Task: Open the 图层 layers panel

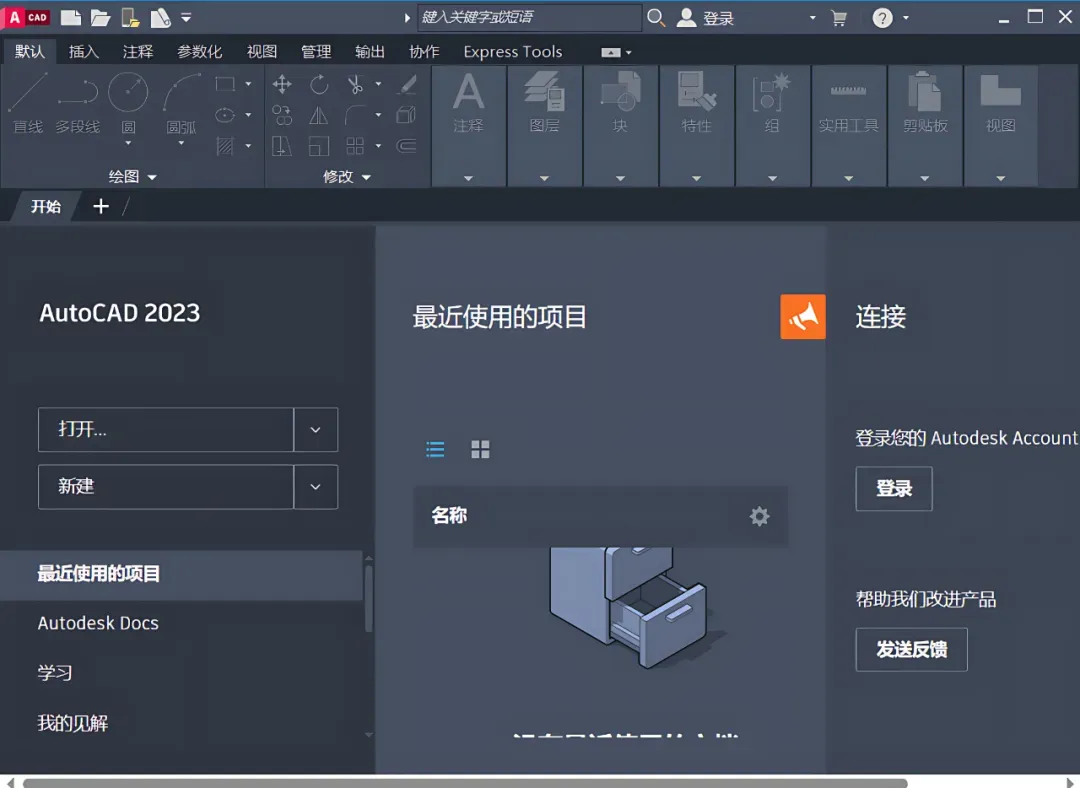Action: pos(544,125)
